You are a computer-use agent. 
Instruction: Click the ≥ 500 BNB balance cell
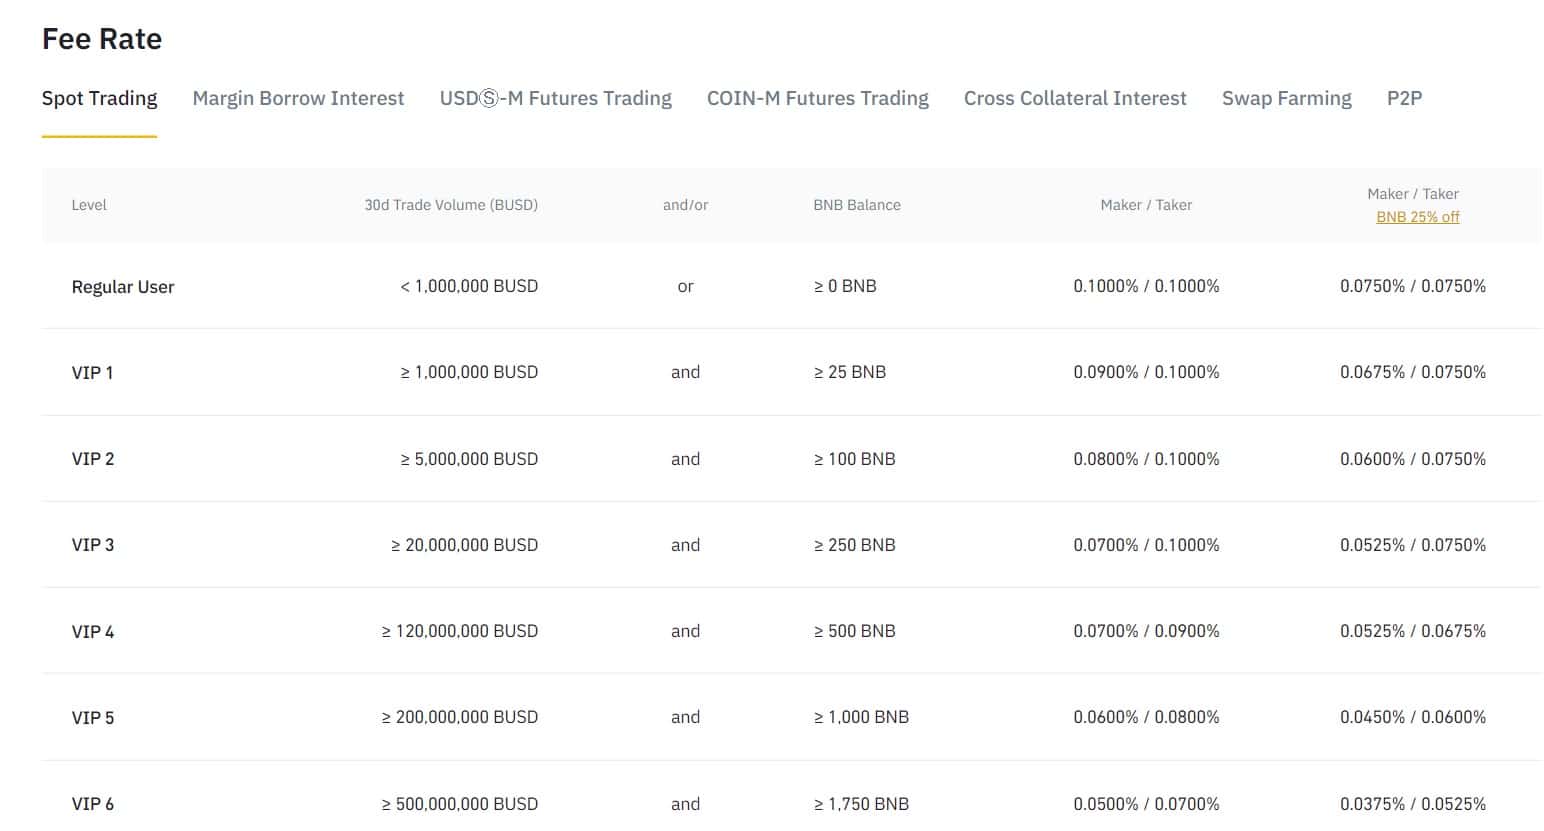coord(854,631)
